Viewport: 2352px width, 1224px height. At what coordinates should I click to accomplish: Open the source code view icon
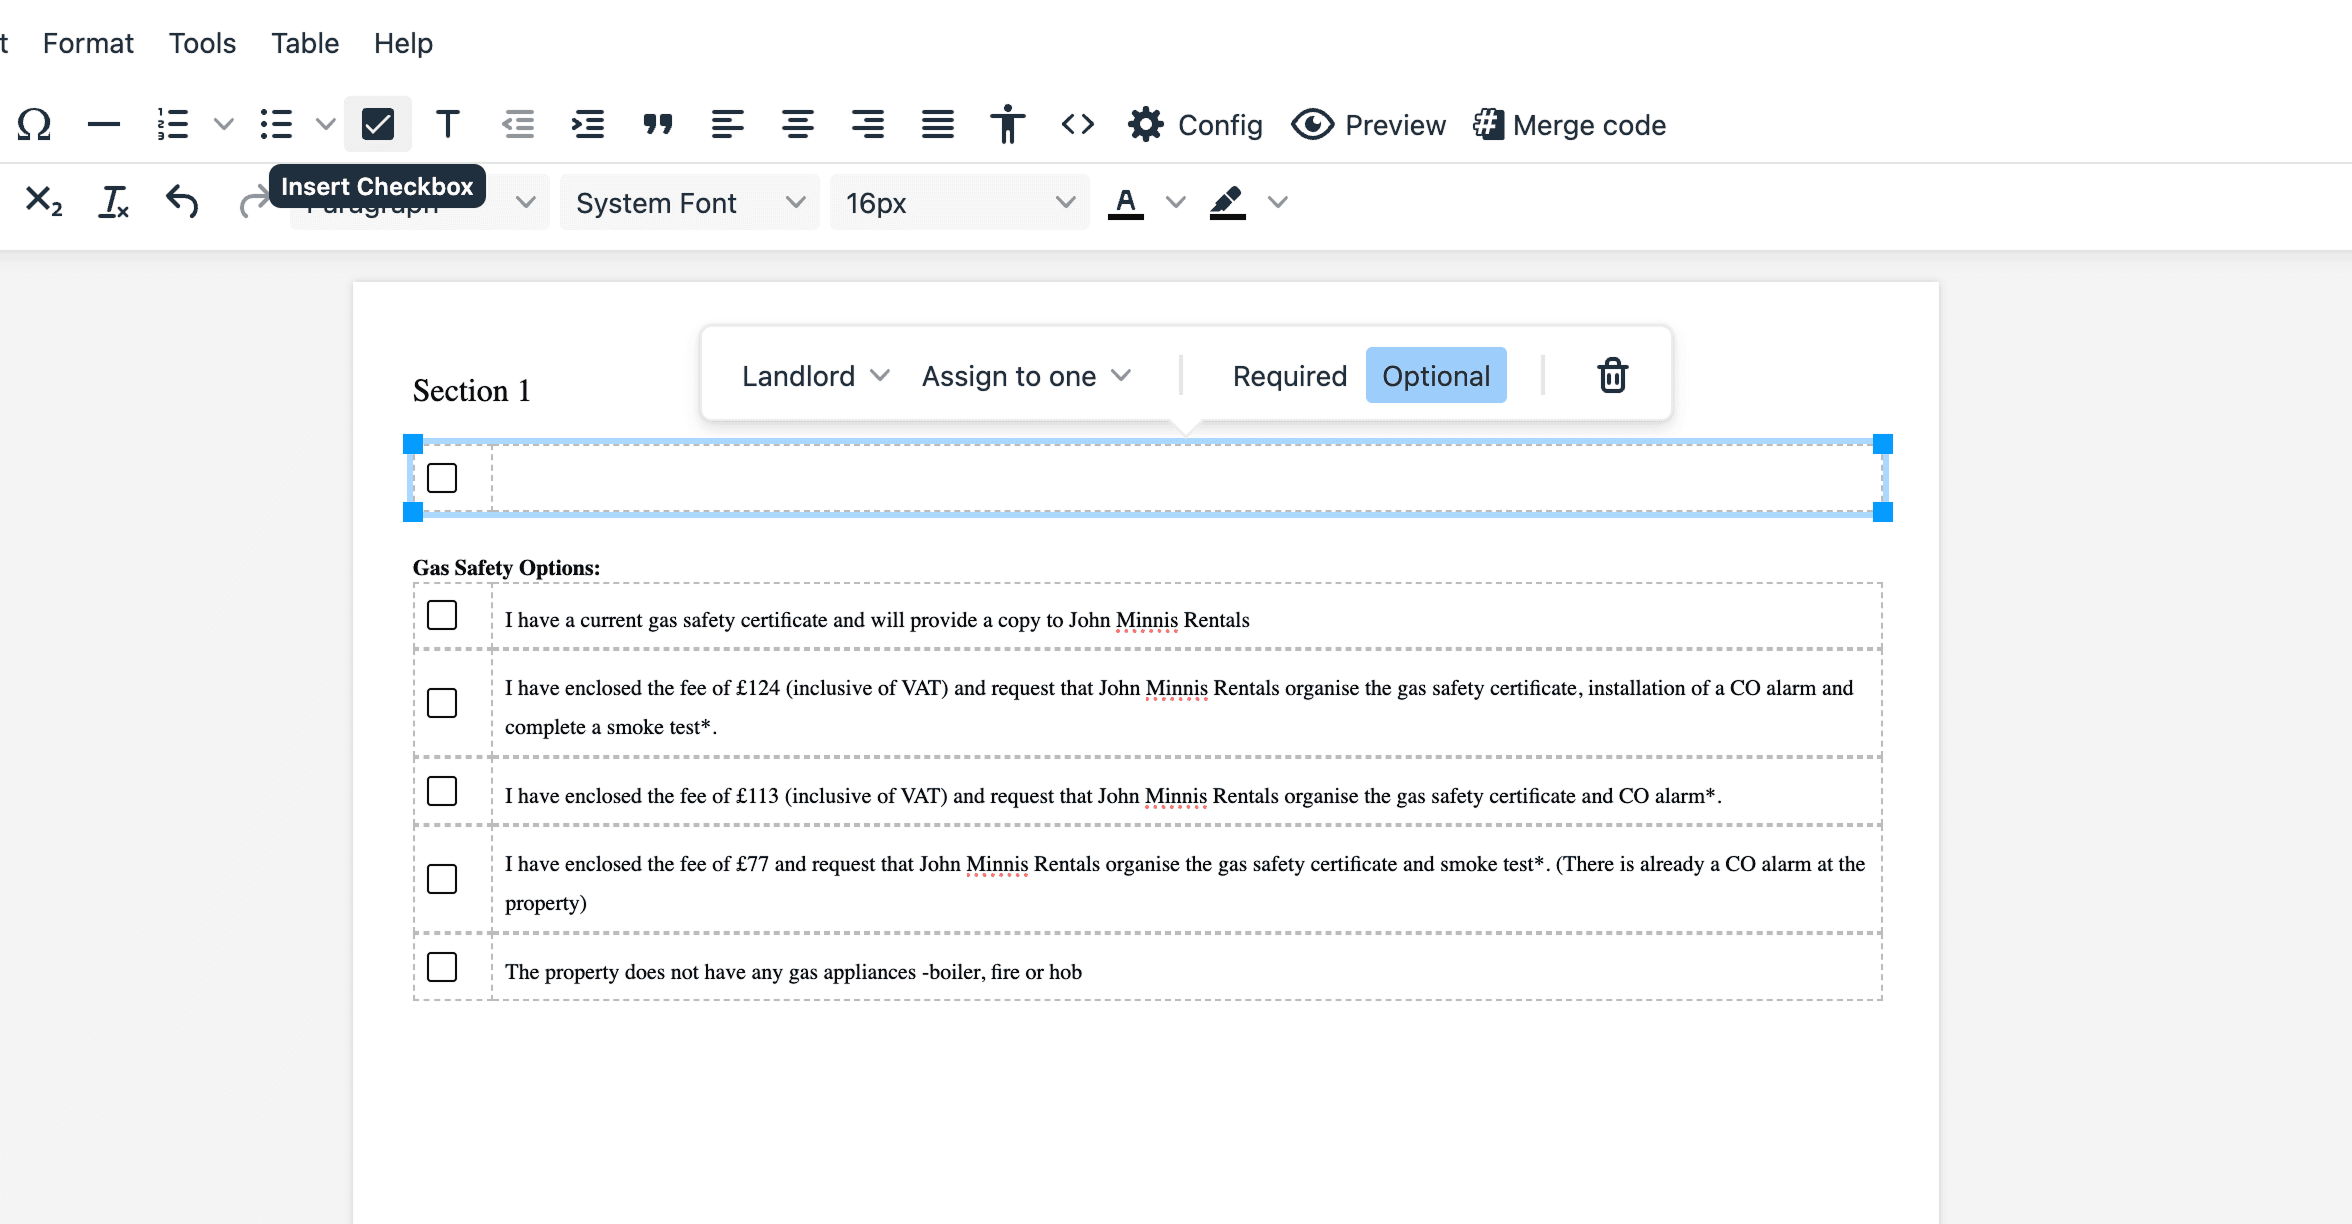[1077, 125]
